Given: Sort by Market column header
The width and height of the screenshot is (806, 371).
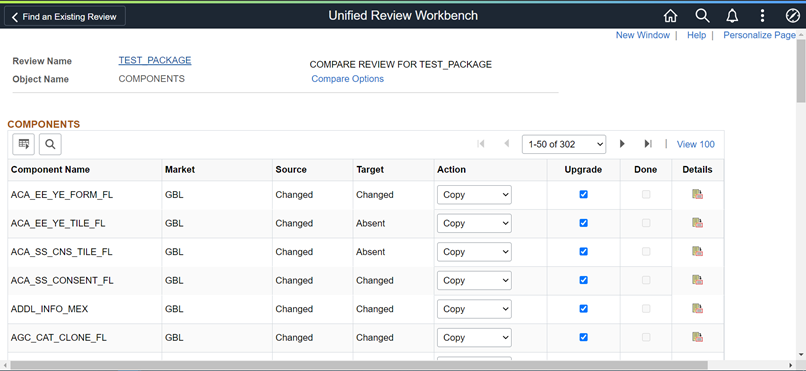Looking at the screenshot, I should coord(180,170).
